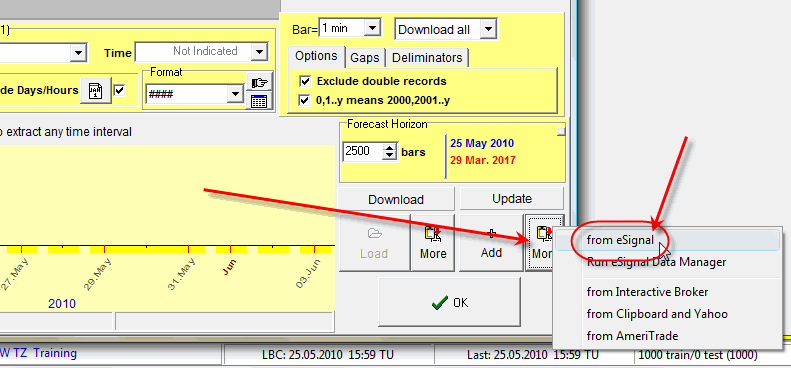The width and height of the screenshot is (791, 368).
Task: Increase the forecast horizon bars stepper
Action: pos(389,148)
